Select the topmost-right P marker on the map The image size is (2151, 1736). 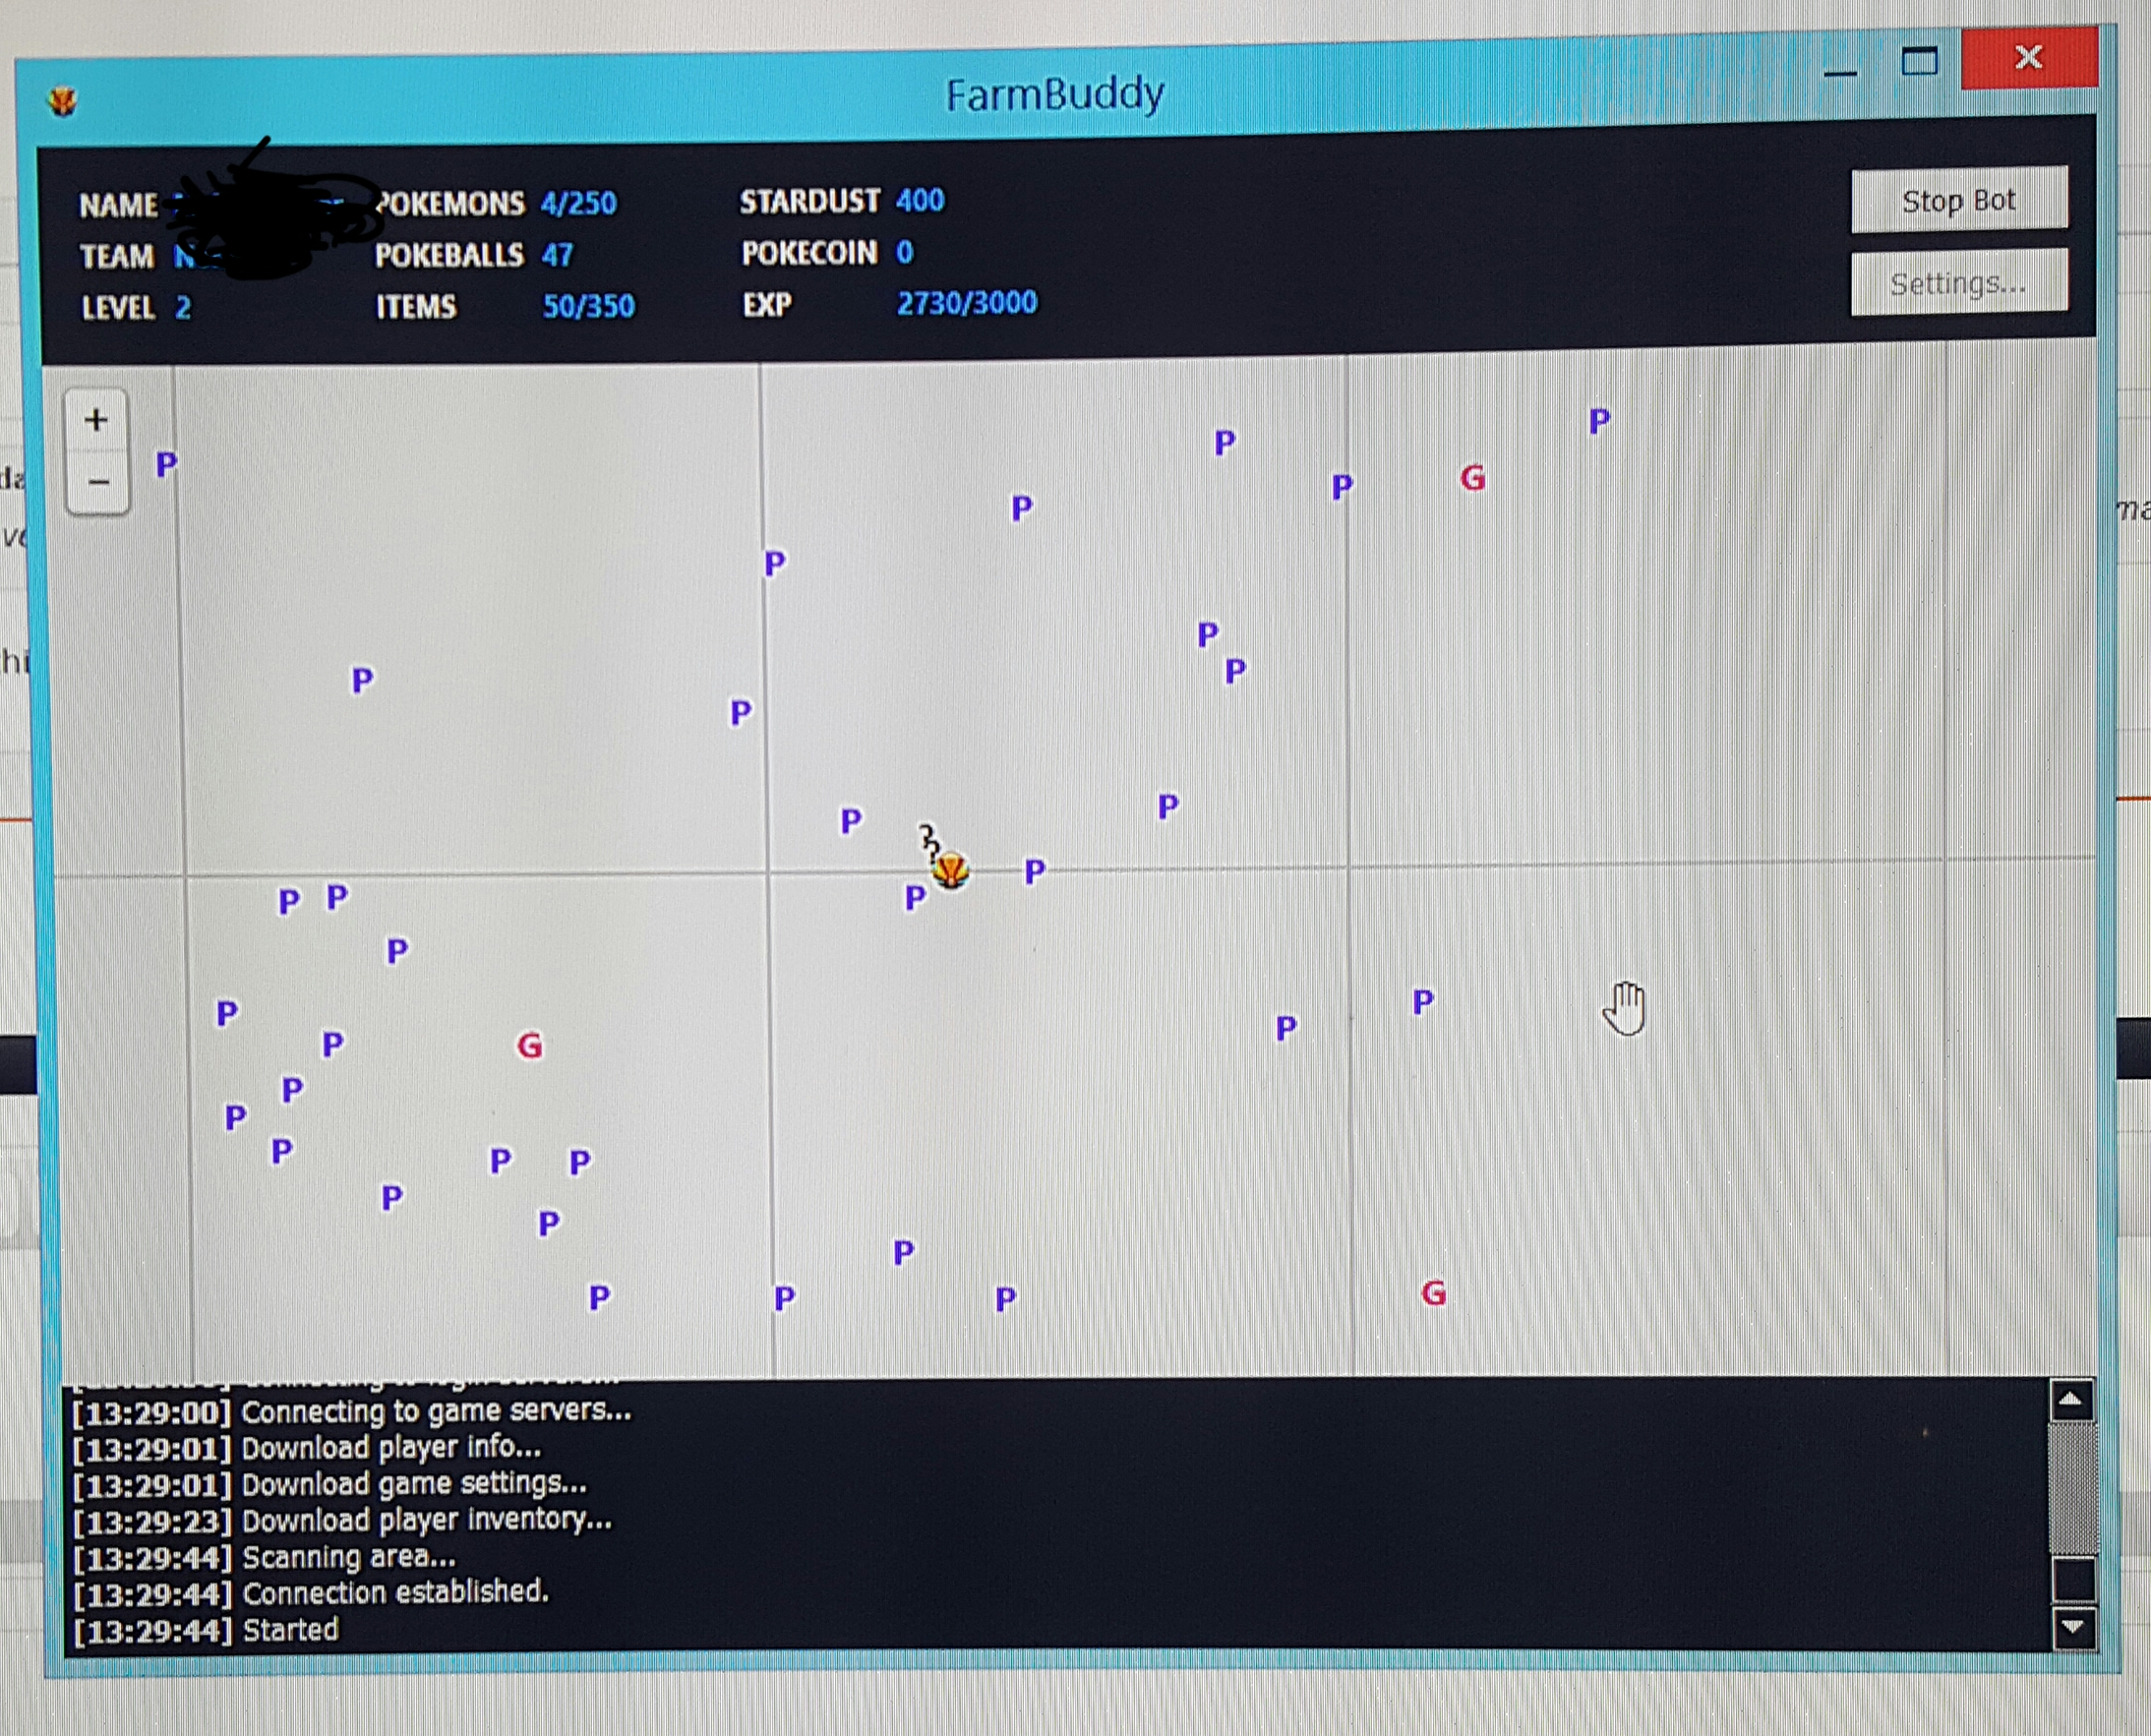(1599, 421)
